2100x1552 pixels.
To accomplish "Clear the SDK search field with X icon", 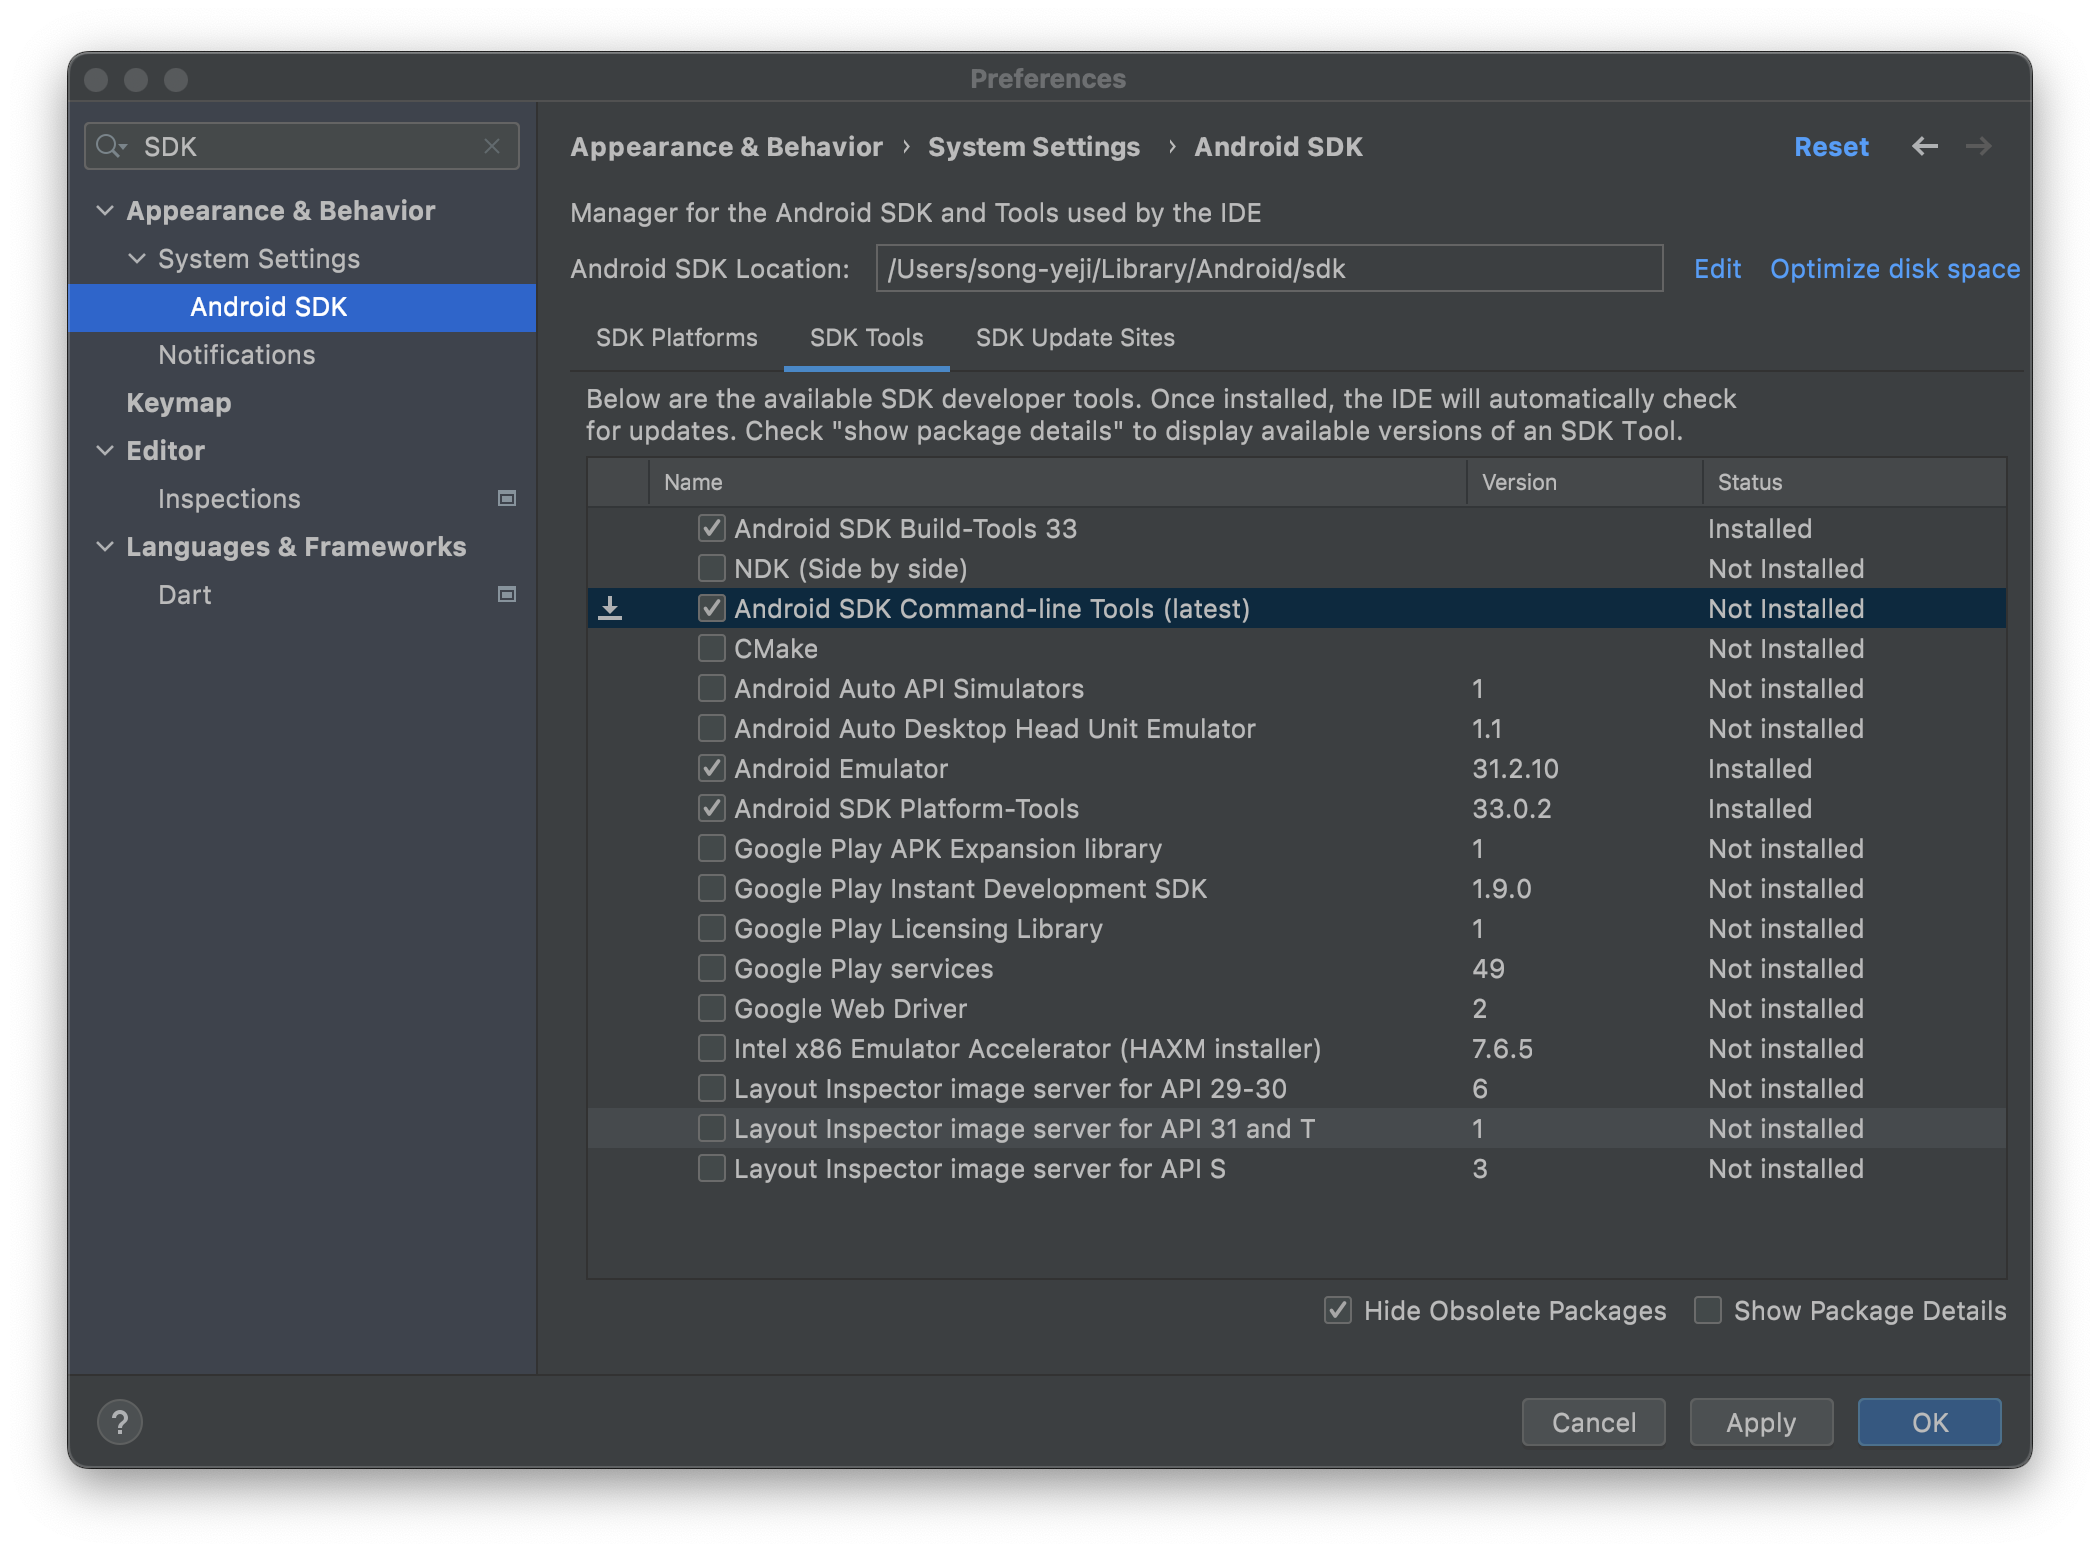I will tap(492, 146).
